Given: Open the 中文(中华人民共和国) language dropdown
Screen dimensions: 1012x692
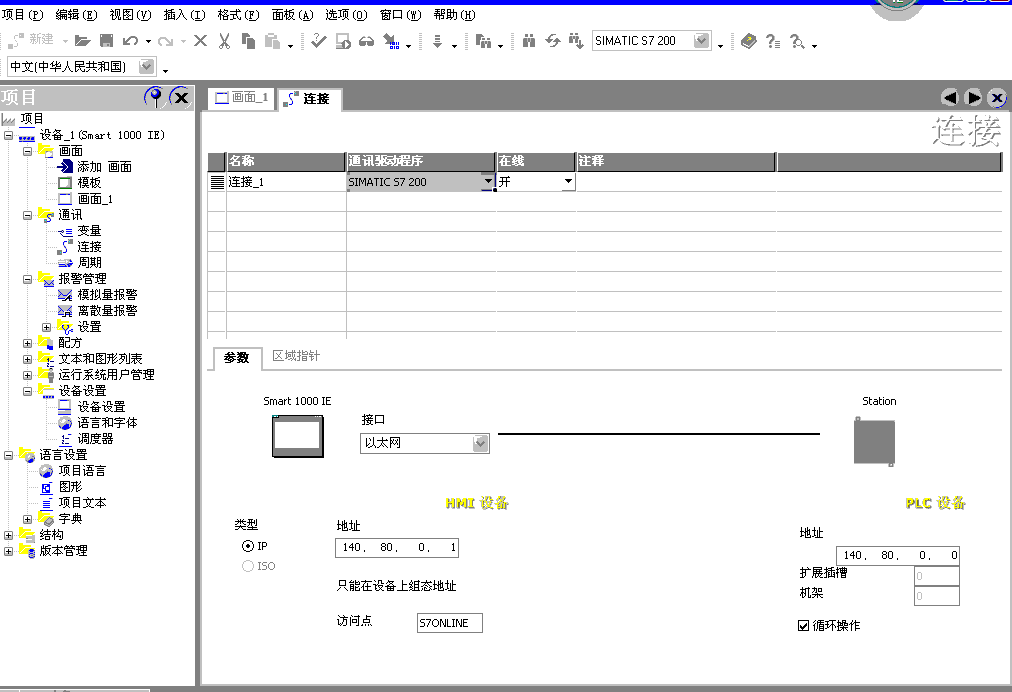Looking at the screenshot, I should pos(147,66).
